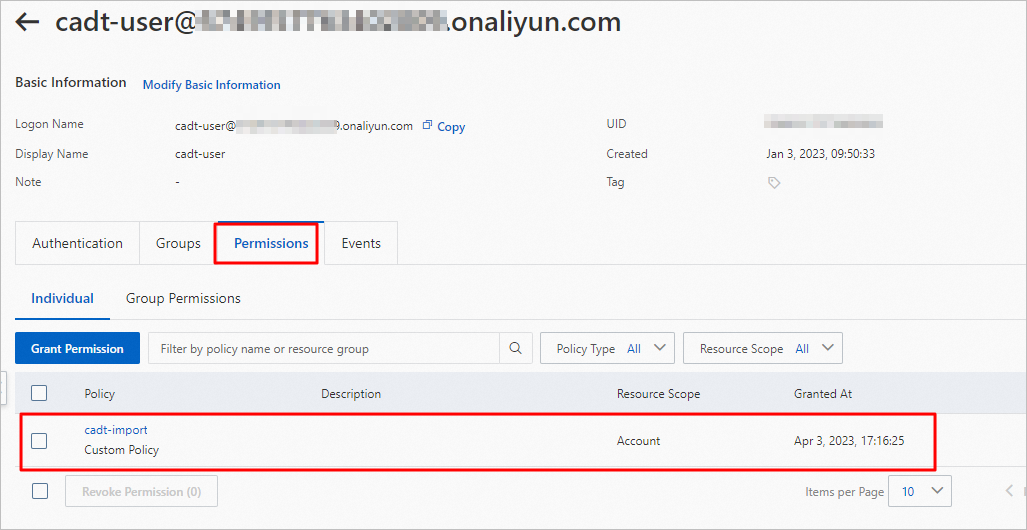
Task: Click the copy icon beside logon name
Action: pyautogui.click(x=428, y=125)
